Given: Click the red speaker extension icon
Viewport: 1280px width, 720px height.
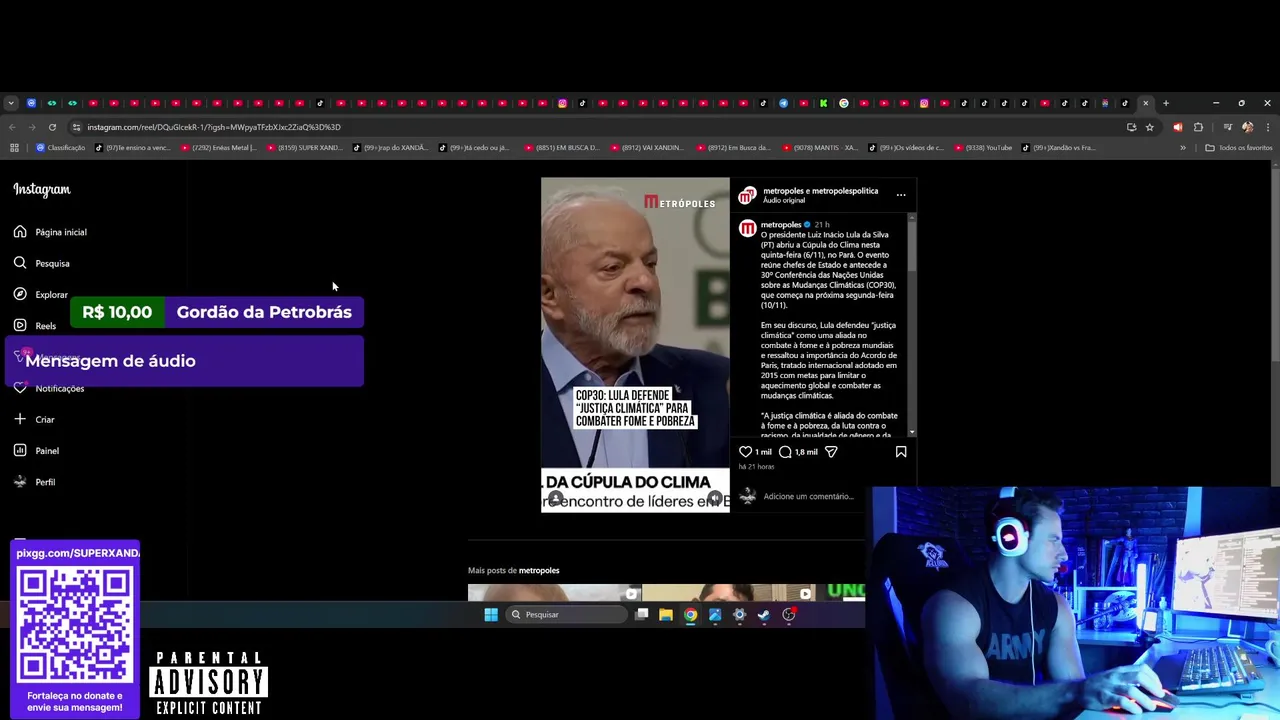Looking at the screenshot, I should [1177, 127].
